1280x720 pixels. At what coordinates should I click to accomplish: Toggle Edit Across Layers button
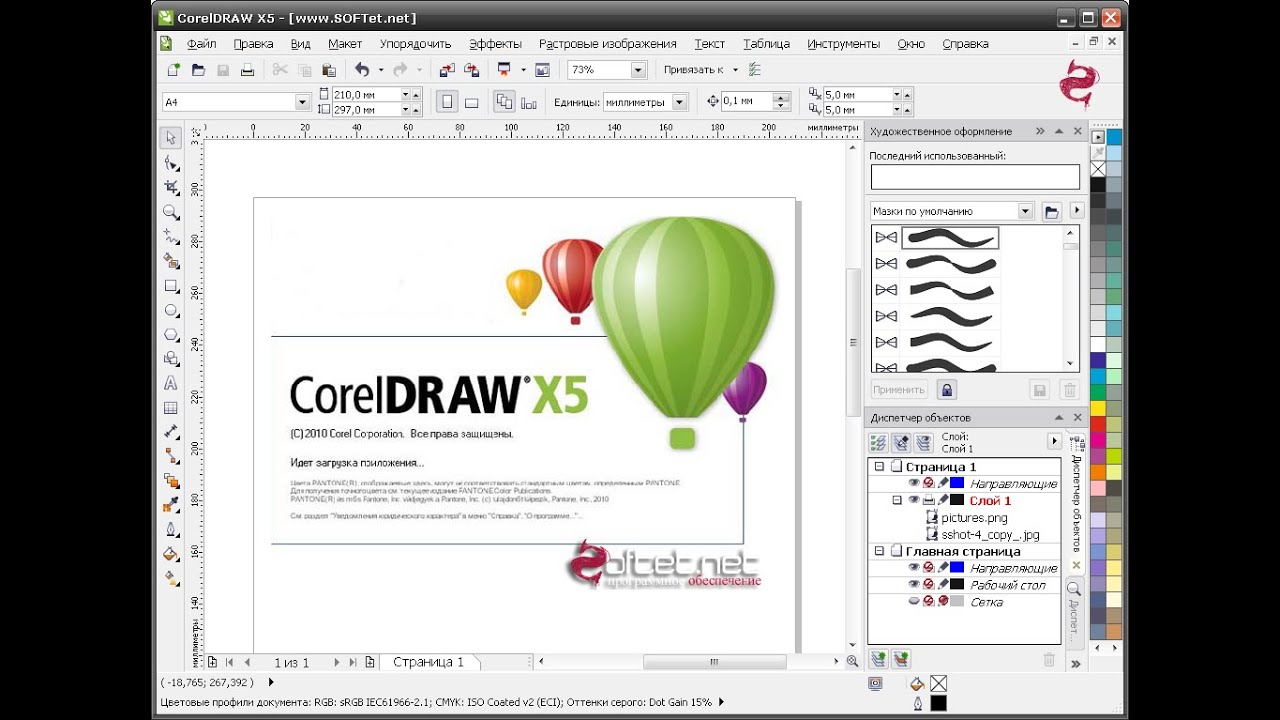click(901, 442)
